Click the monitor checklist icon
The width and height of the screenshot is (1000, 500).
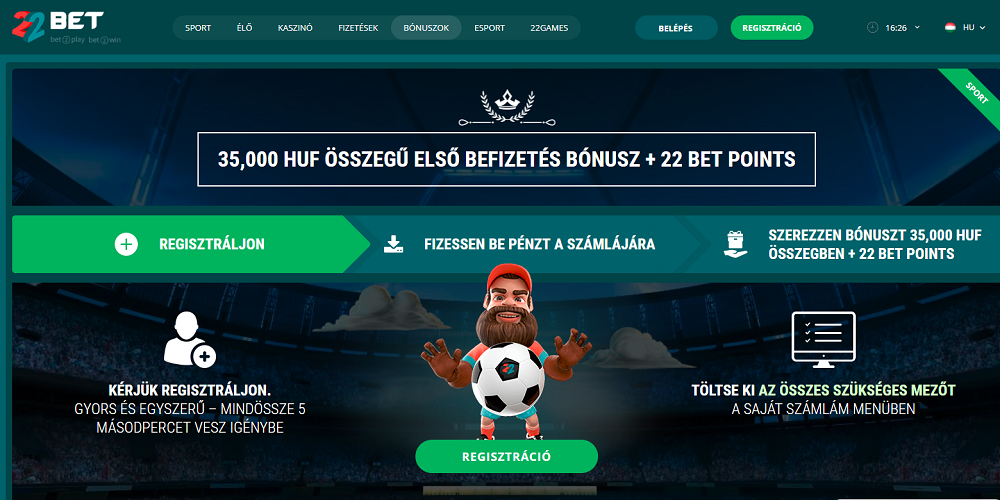coord(823,339)
